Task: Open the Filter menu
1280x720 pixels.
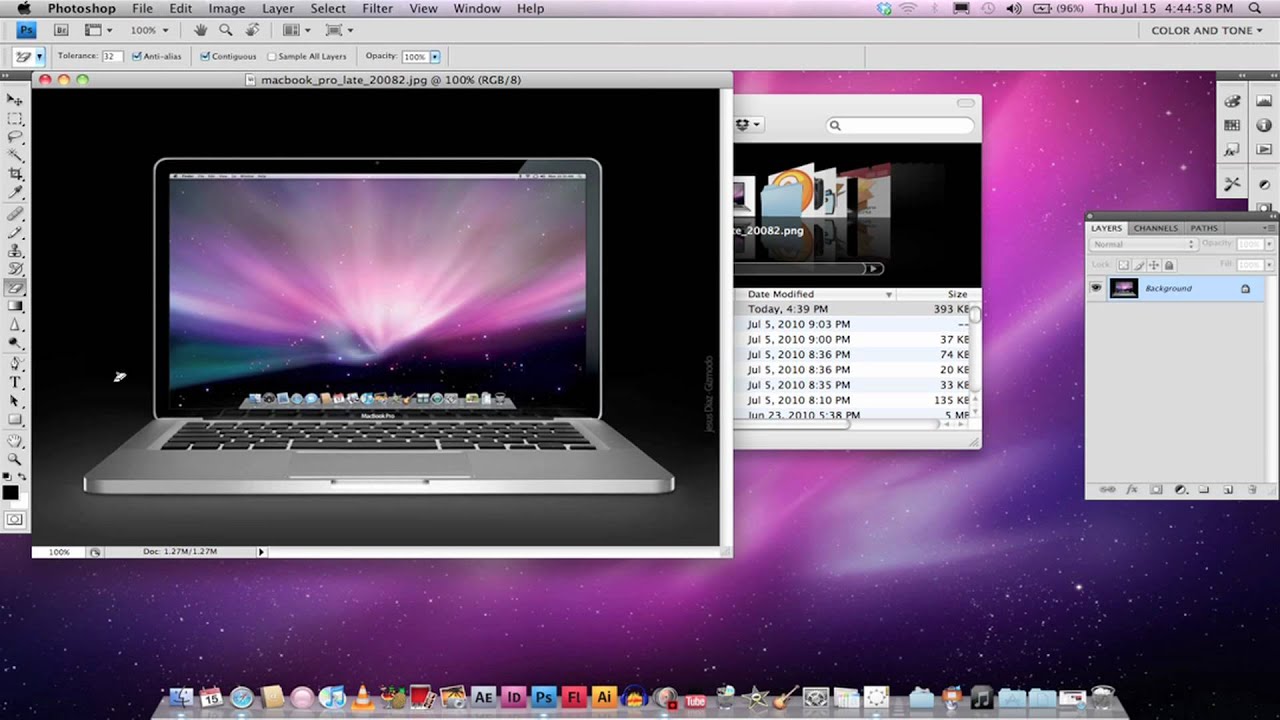Action: pos(377,8)
